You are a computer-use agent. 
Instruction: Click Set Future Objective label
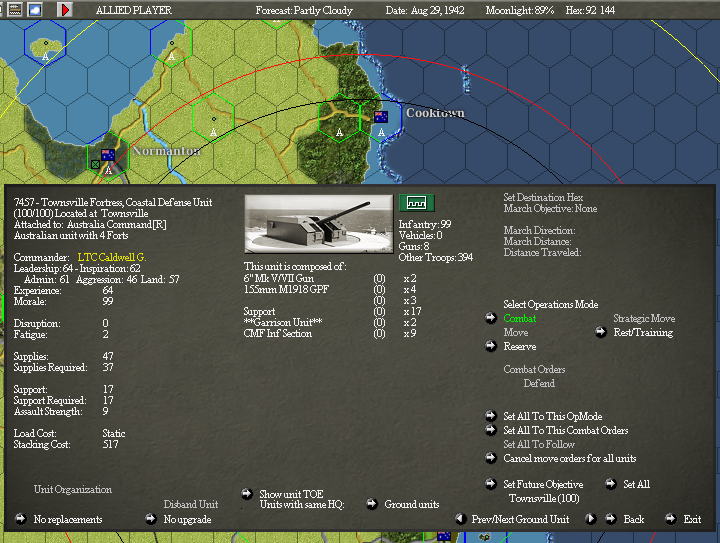(543, 484)
